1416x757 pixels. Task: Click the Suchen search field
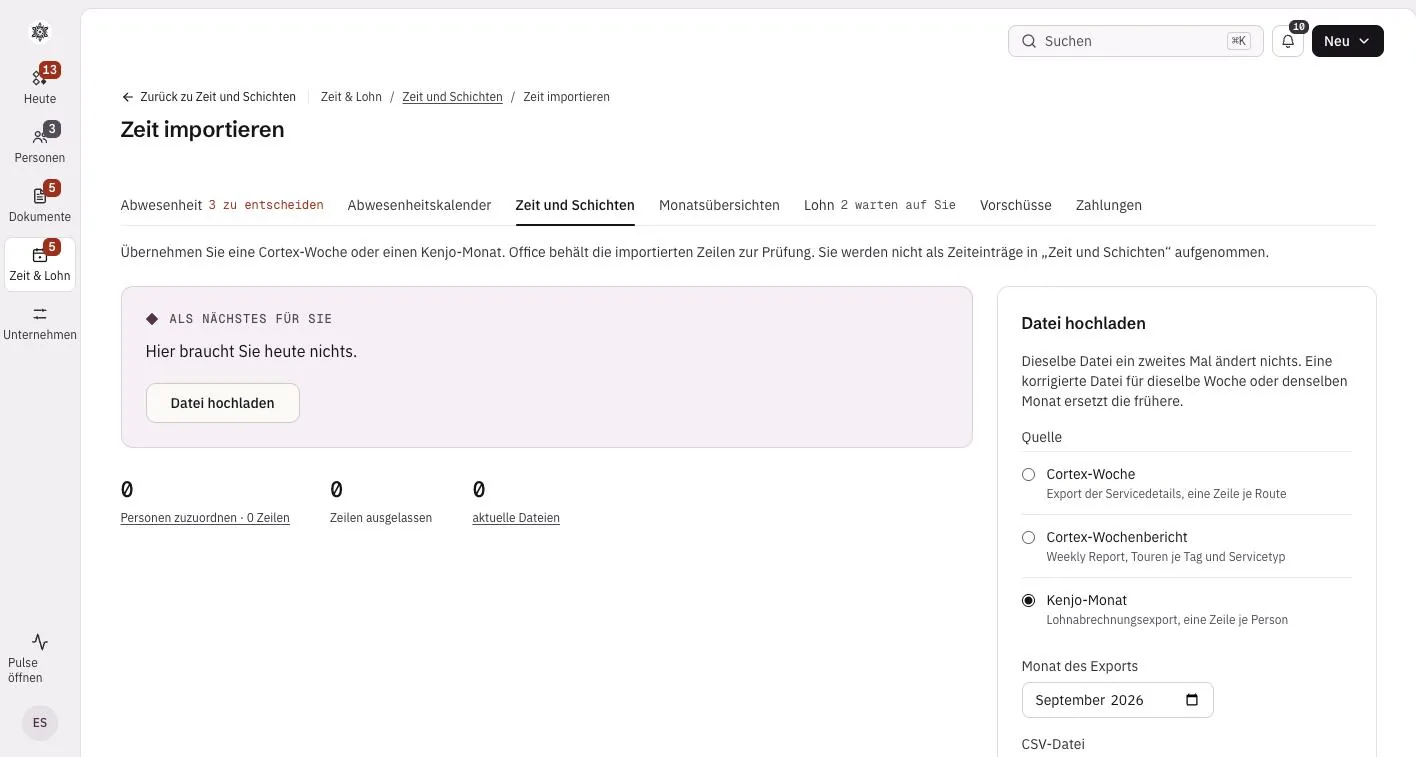(1135, 41)
